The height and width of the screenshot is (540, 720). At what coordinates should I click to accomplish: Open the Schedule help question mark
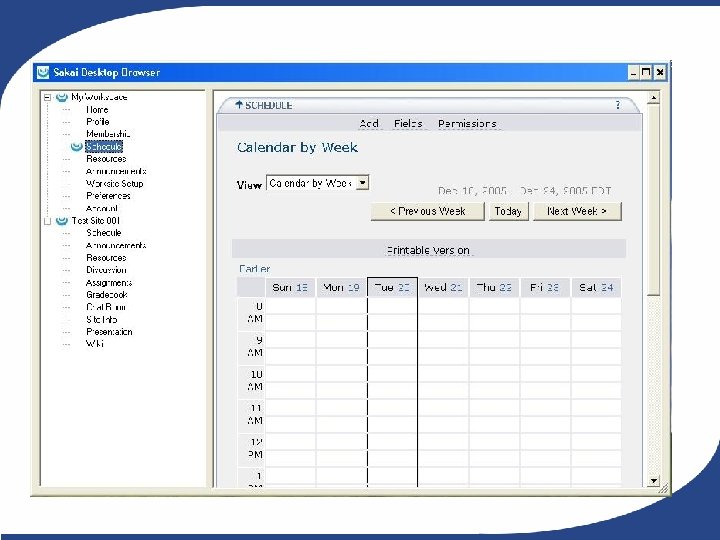tap(618, 105)
